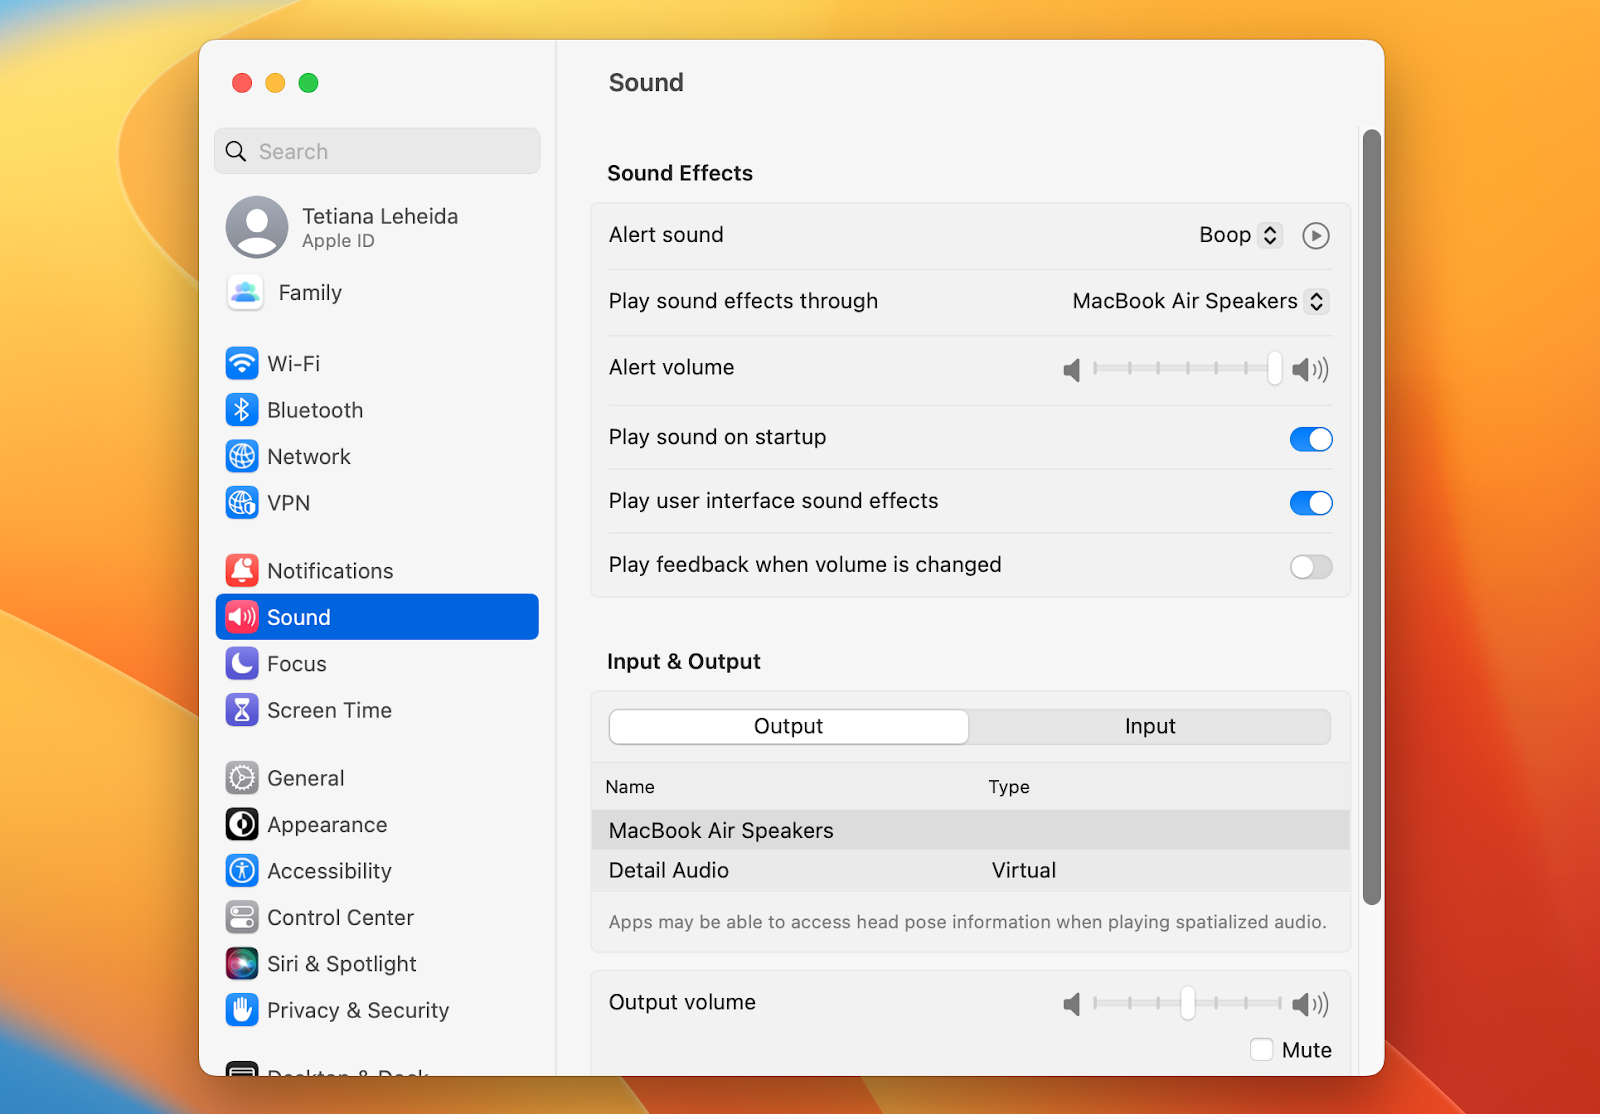This screenshot has height=1114, width=1600.
Task: Click the Search input field
Action: coord(377,151)
